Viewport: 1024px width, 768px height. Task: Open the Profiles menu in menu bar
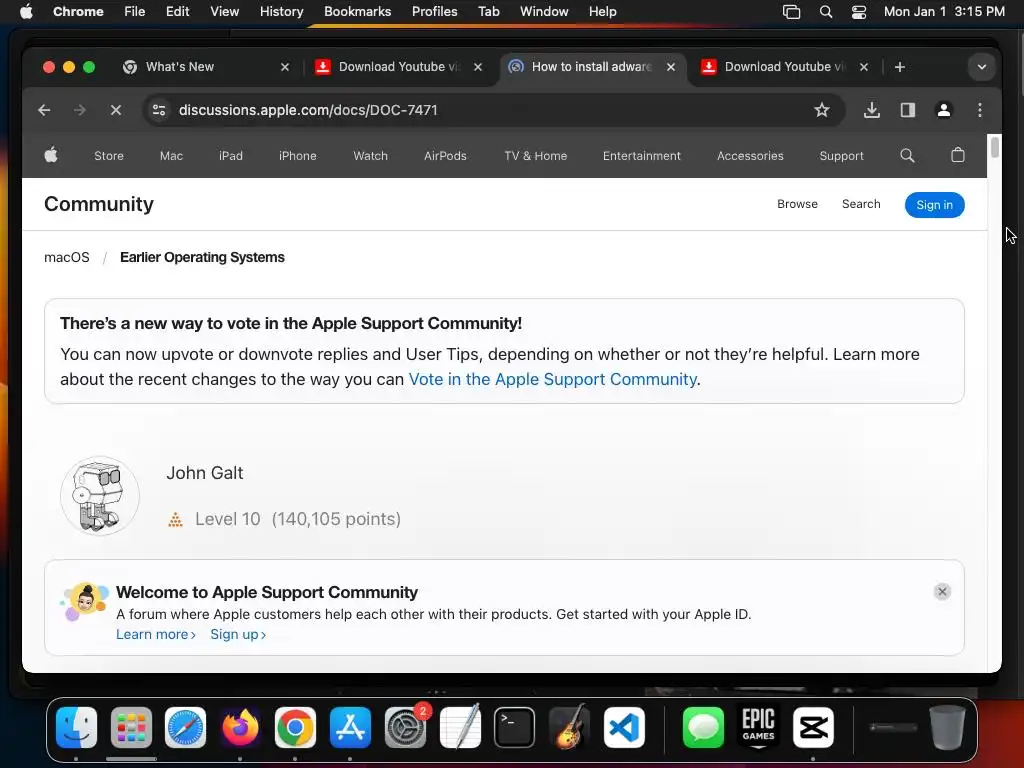434,12
